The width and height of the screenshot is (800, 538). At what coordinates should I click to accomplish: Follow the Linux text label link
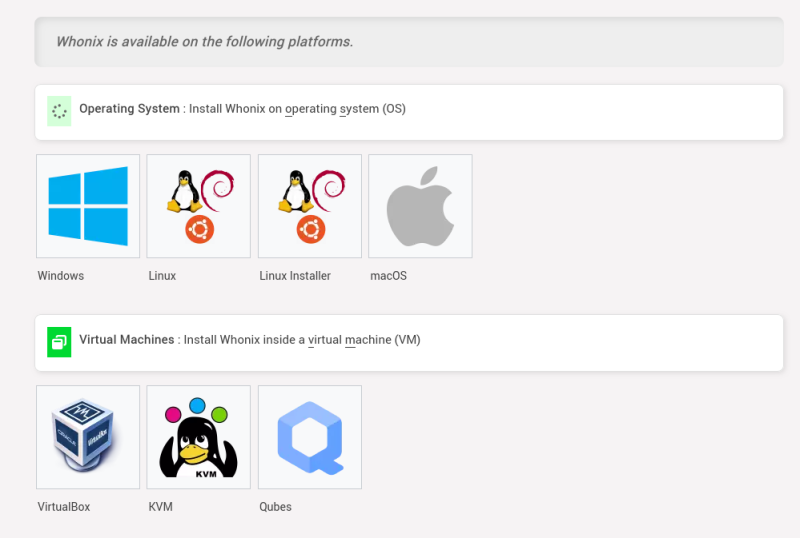pos(162,276)
